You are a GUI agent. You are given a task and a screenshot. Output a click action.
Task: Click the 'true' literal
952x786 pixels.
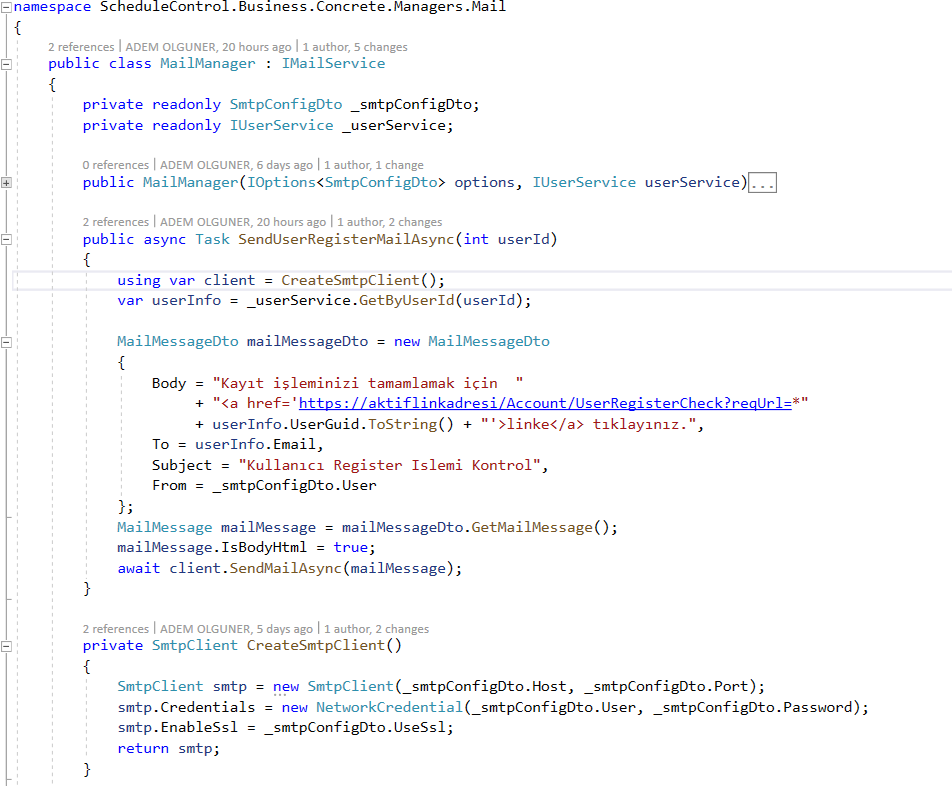click(350, 547)
